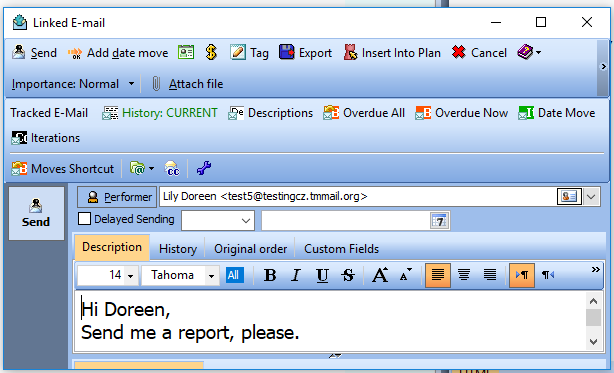Toggle center alignment
614x373 pixels.
464,275
